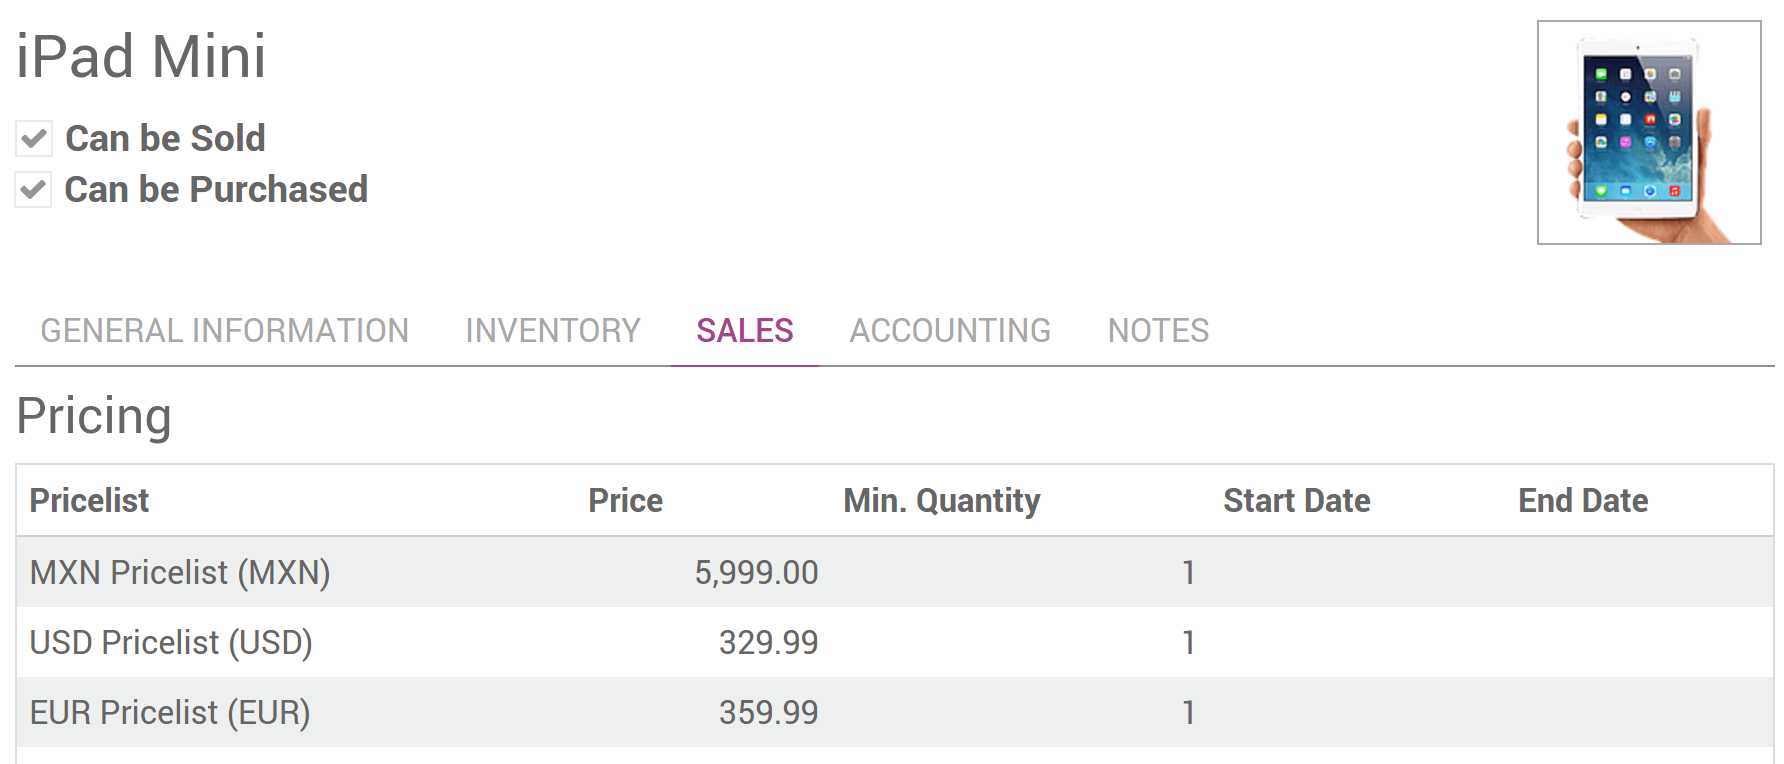The height and width of the screenshot is (764, 1784).
Task: Disable the Can be Purchased option
Action: [x=33, y=189]
